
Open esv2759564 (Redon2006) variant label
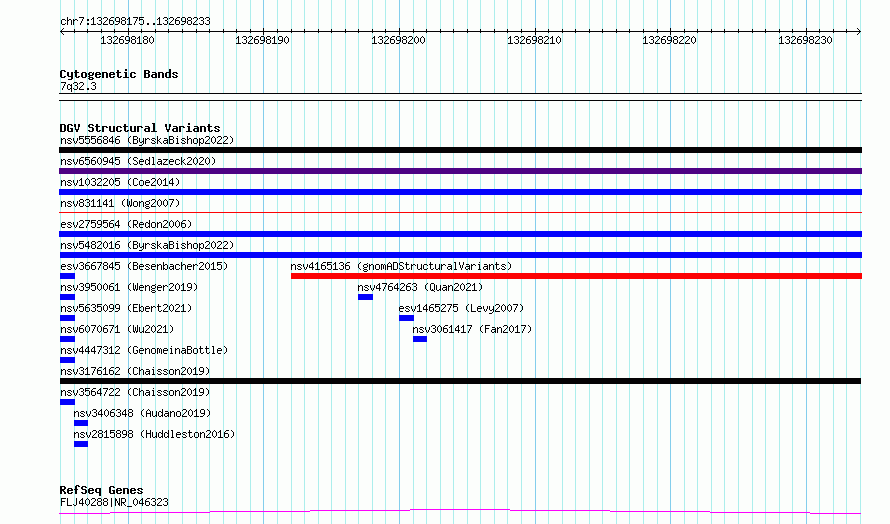(126, 224)
